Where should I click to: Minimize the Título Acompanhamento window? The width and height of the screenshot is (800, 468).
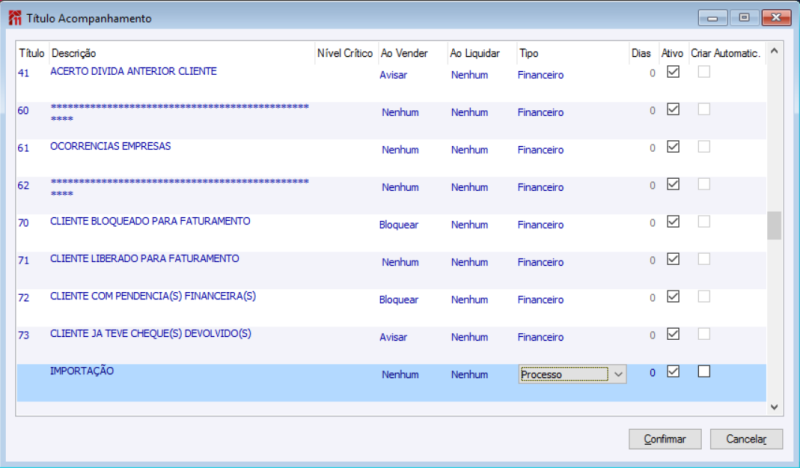pos(713,18)
